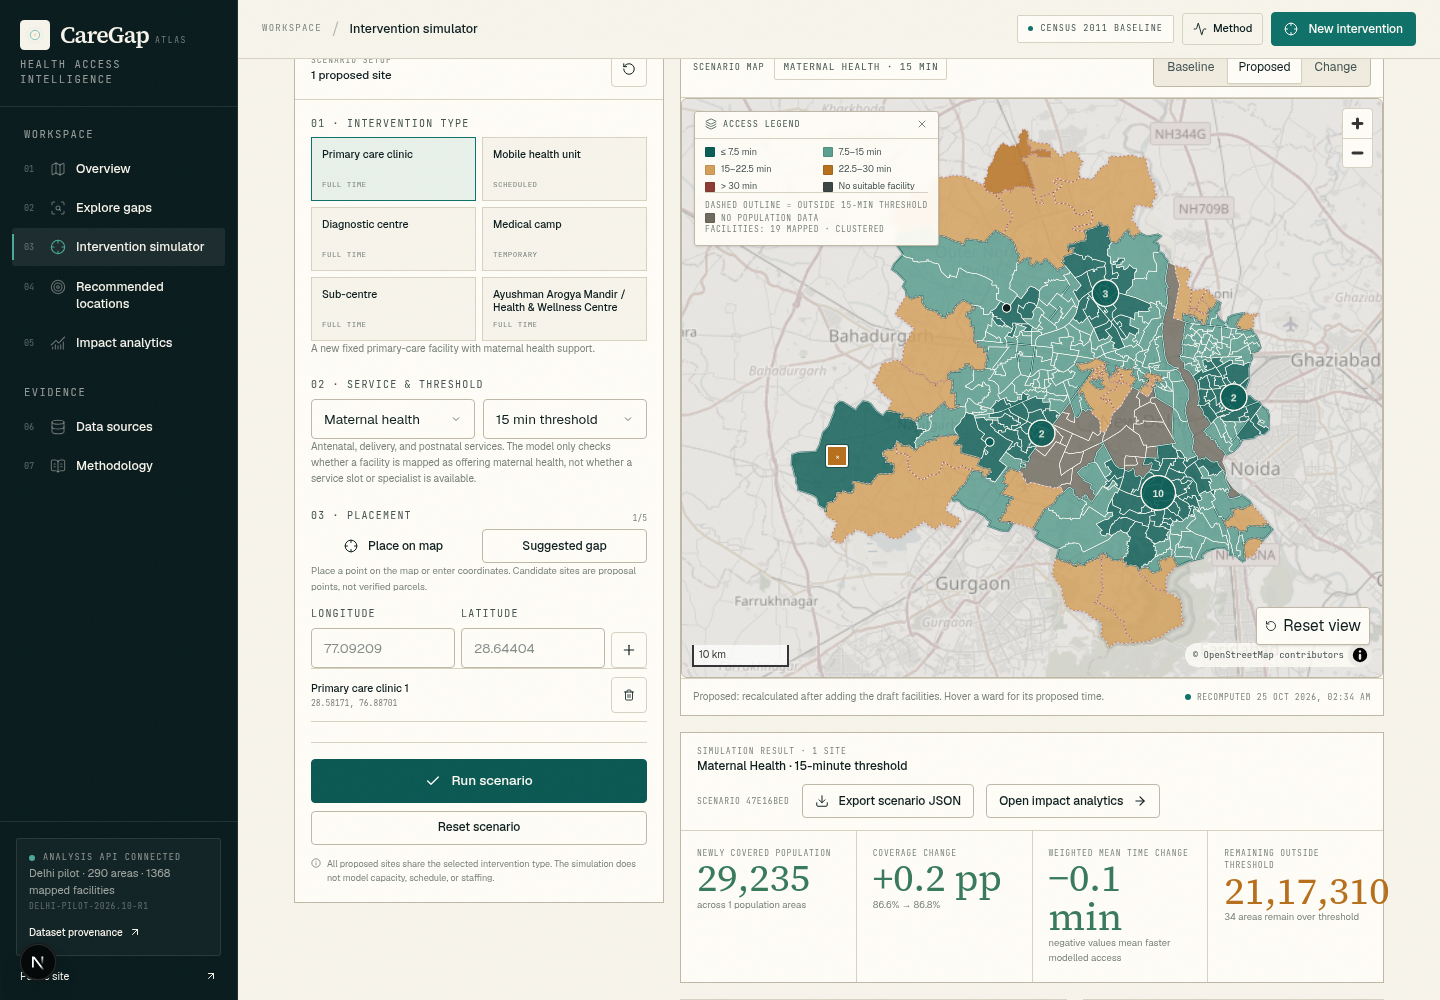Pick Ayushman Arogya Mandir option

tap(564, 309)
